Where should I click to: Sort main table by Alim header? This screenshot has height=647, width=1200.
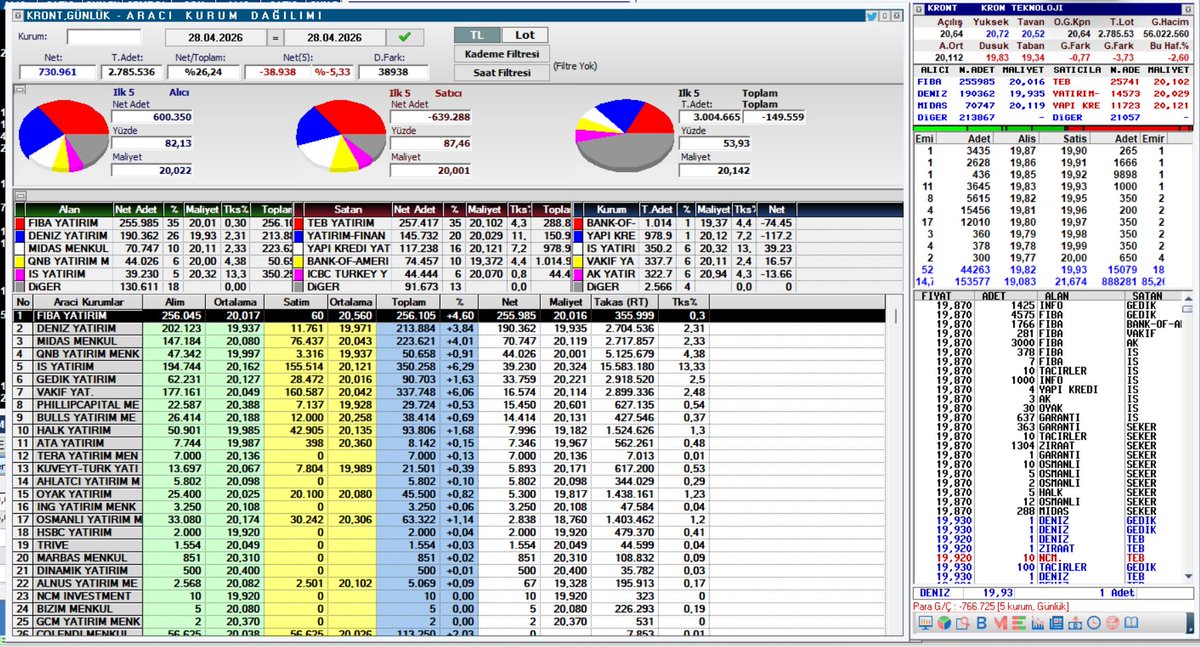[173, 301]
